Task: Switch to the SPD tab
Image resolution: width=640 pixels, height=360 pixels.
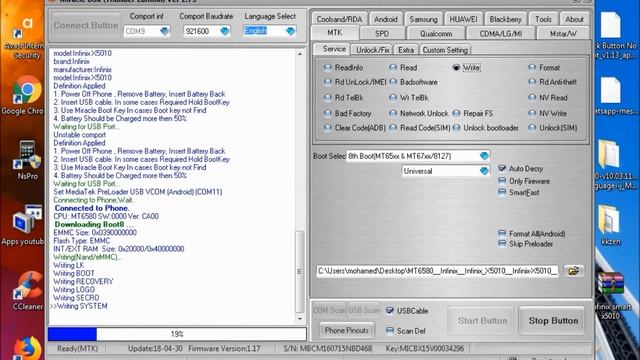Action: [x=382, y=33]
